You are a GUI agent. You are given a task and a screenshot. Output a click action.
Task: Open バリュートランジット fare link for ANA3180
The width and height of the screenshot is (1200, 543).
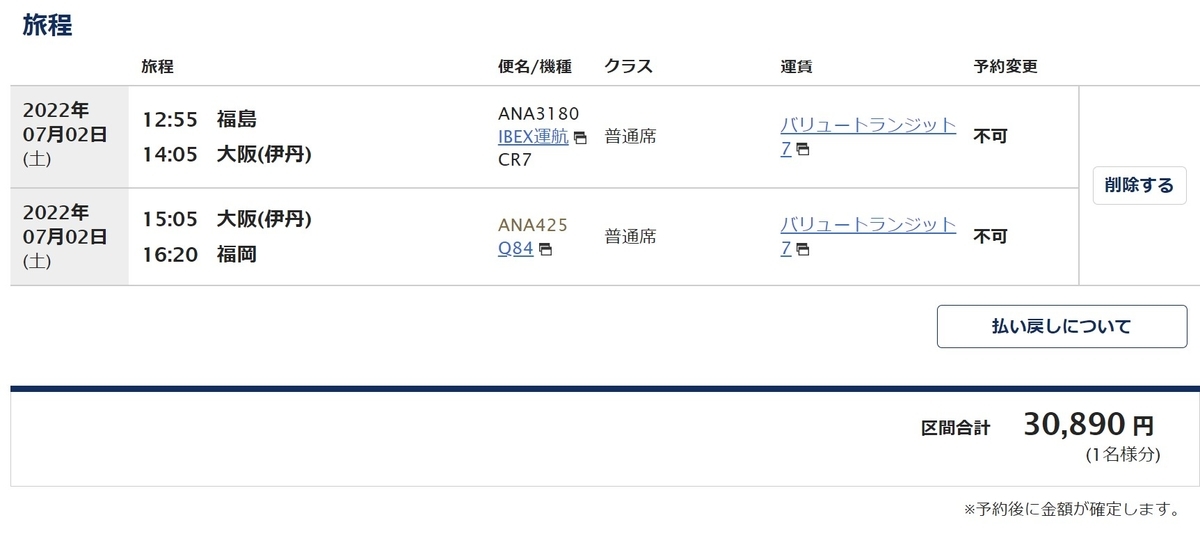pos(868,137)
